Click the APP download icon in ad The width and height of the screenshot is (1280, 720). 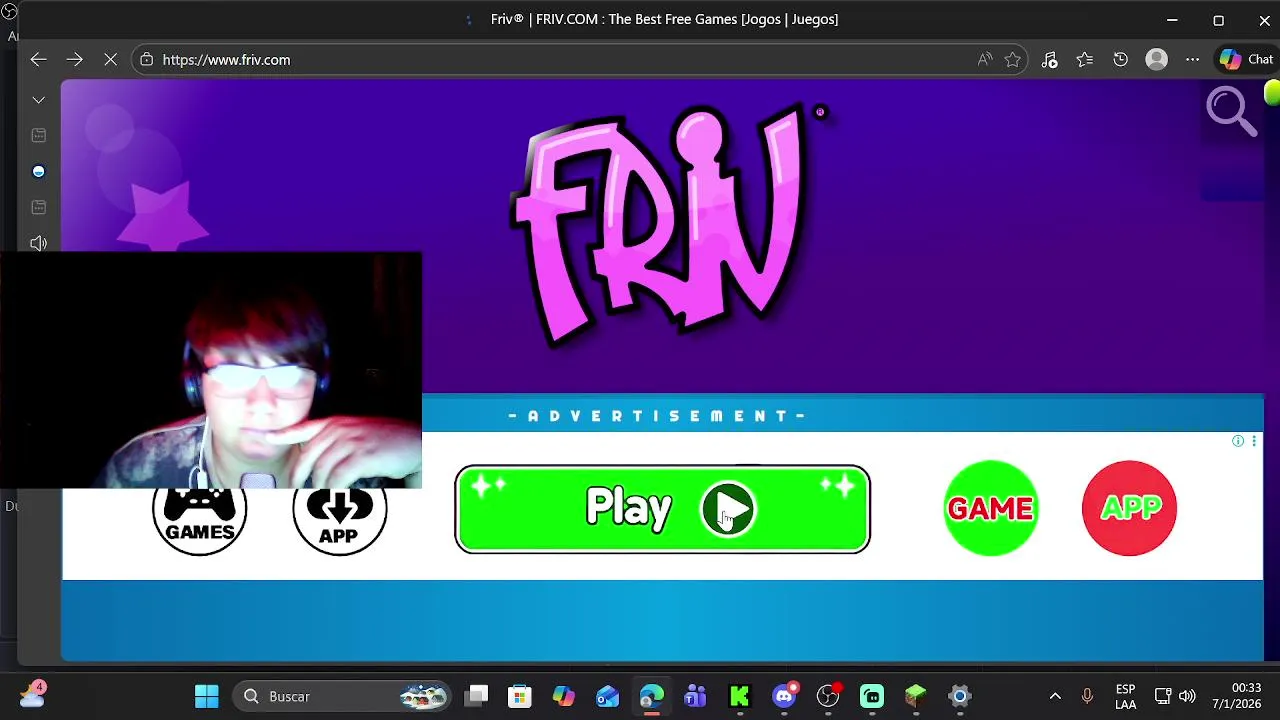point(339,520)
